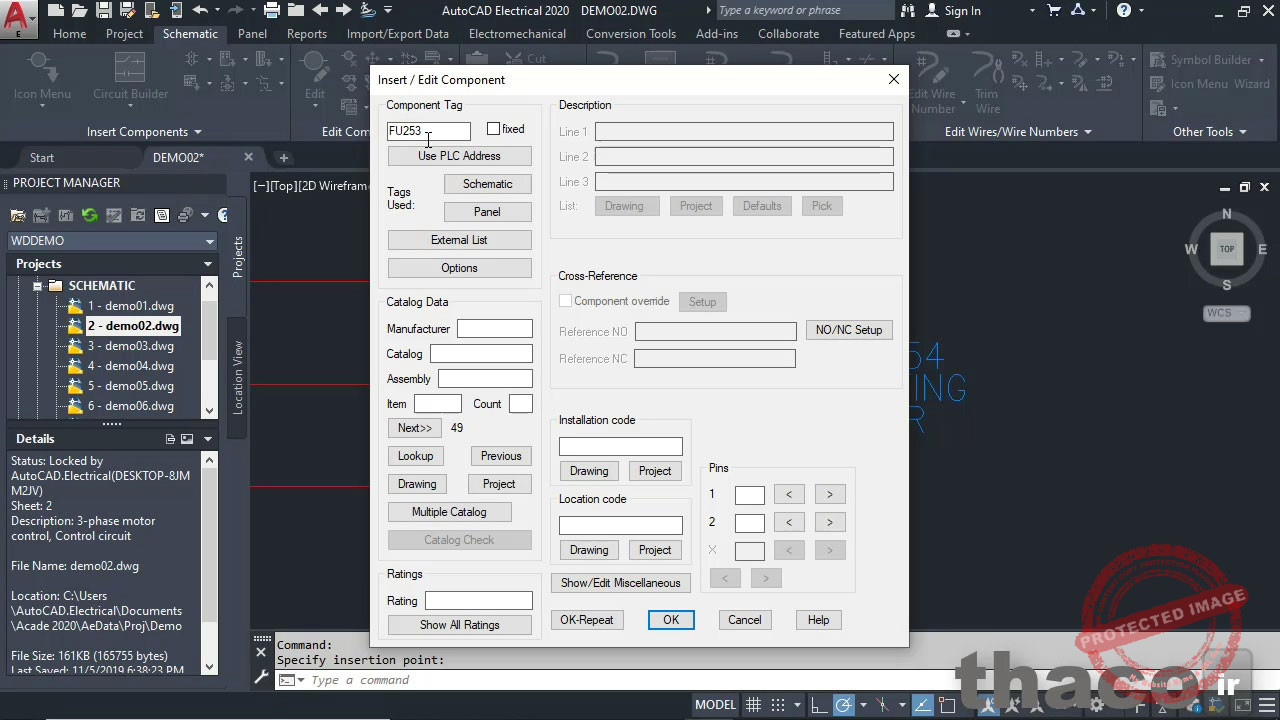Click the Save icon in Quick Access toolbar
The height and width of the screenshot is (720, 1280).
click(x=105, y=10)
